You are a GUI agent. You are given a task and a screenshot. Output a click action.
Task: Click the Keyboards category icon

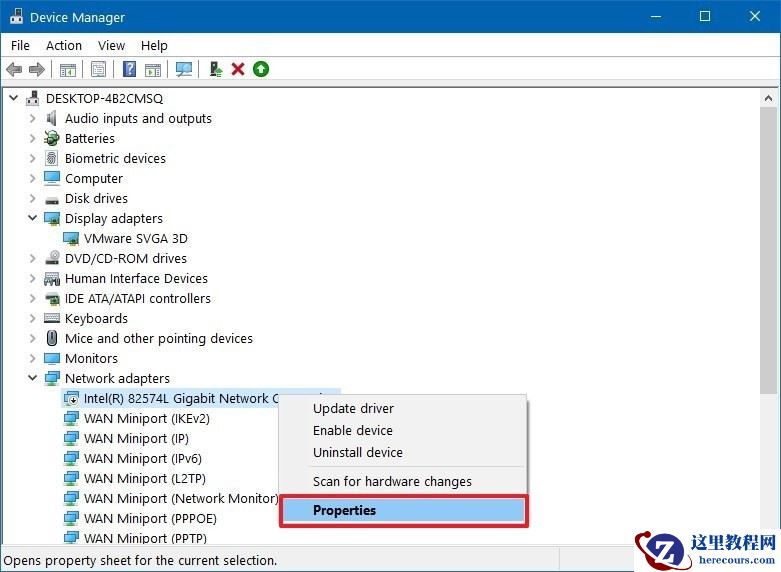pos(52,318)
